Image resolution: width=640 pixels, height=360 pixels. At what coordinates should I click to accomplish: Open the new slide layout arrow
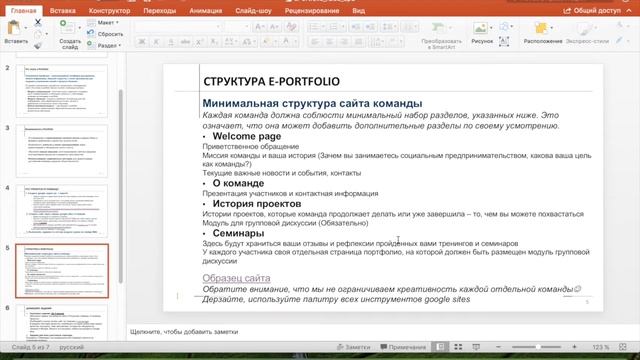point(79,28)
